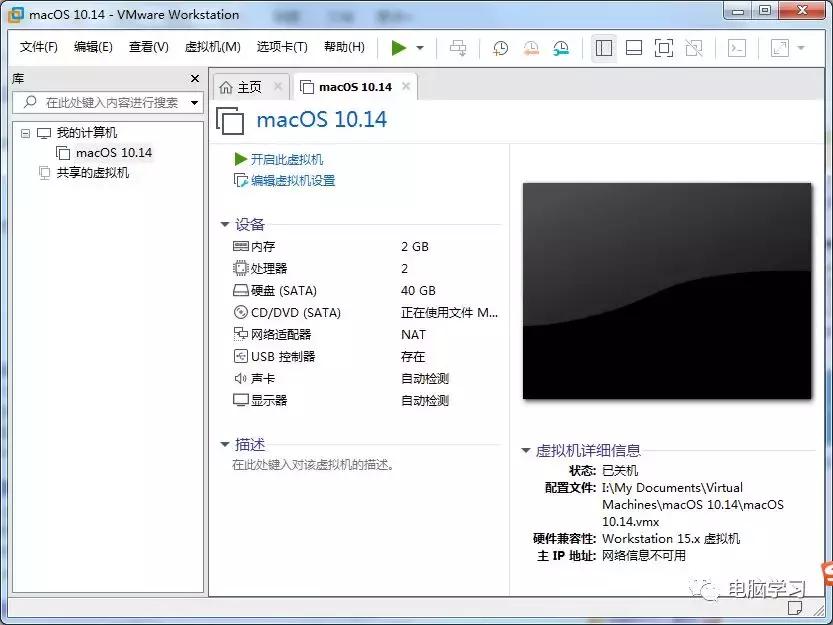Open the power options dropdown arrow

coord(420,48)
